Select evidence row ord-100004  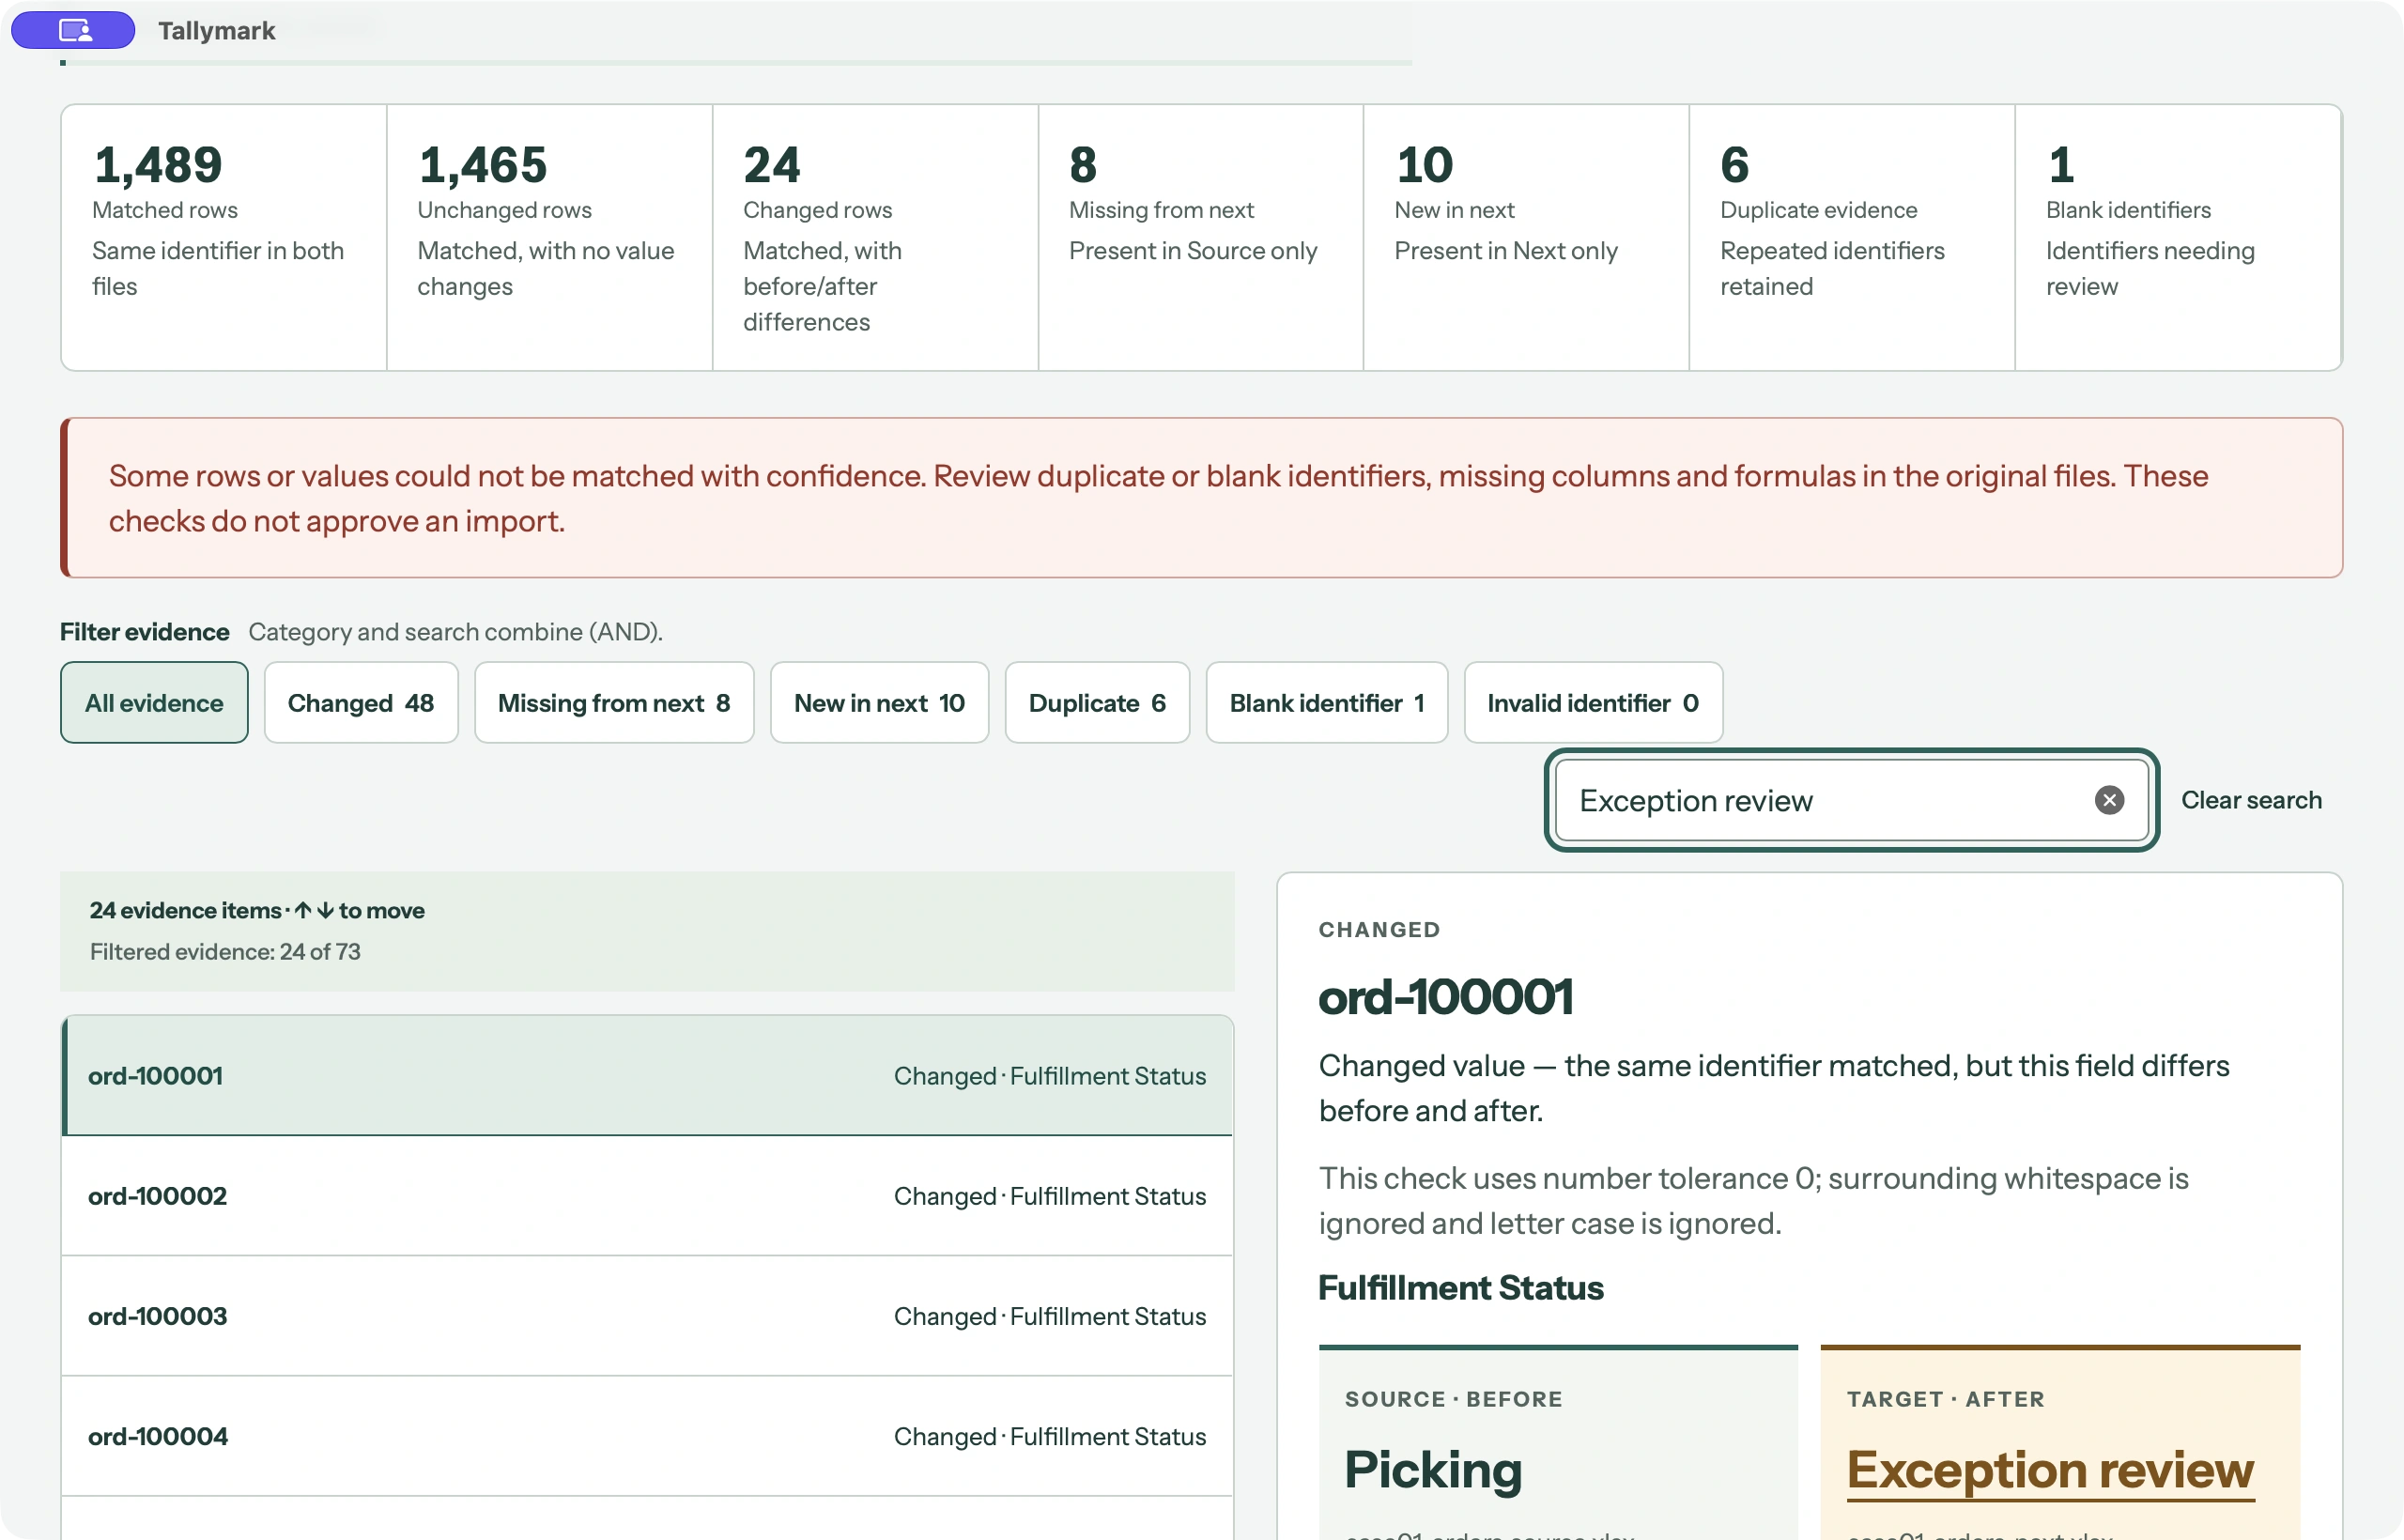[648, 1436]
